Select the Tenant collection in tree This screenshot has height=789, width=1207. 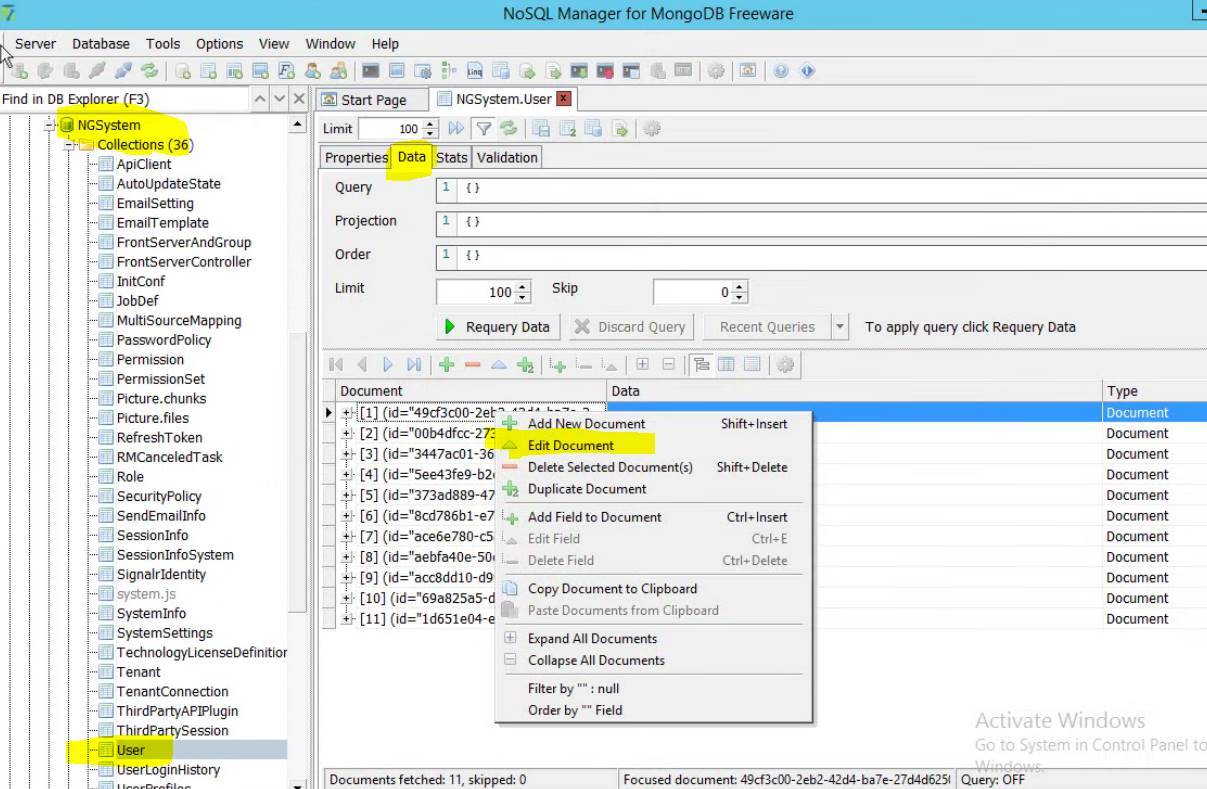pyautogui.click(x=138, y=672)
